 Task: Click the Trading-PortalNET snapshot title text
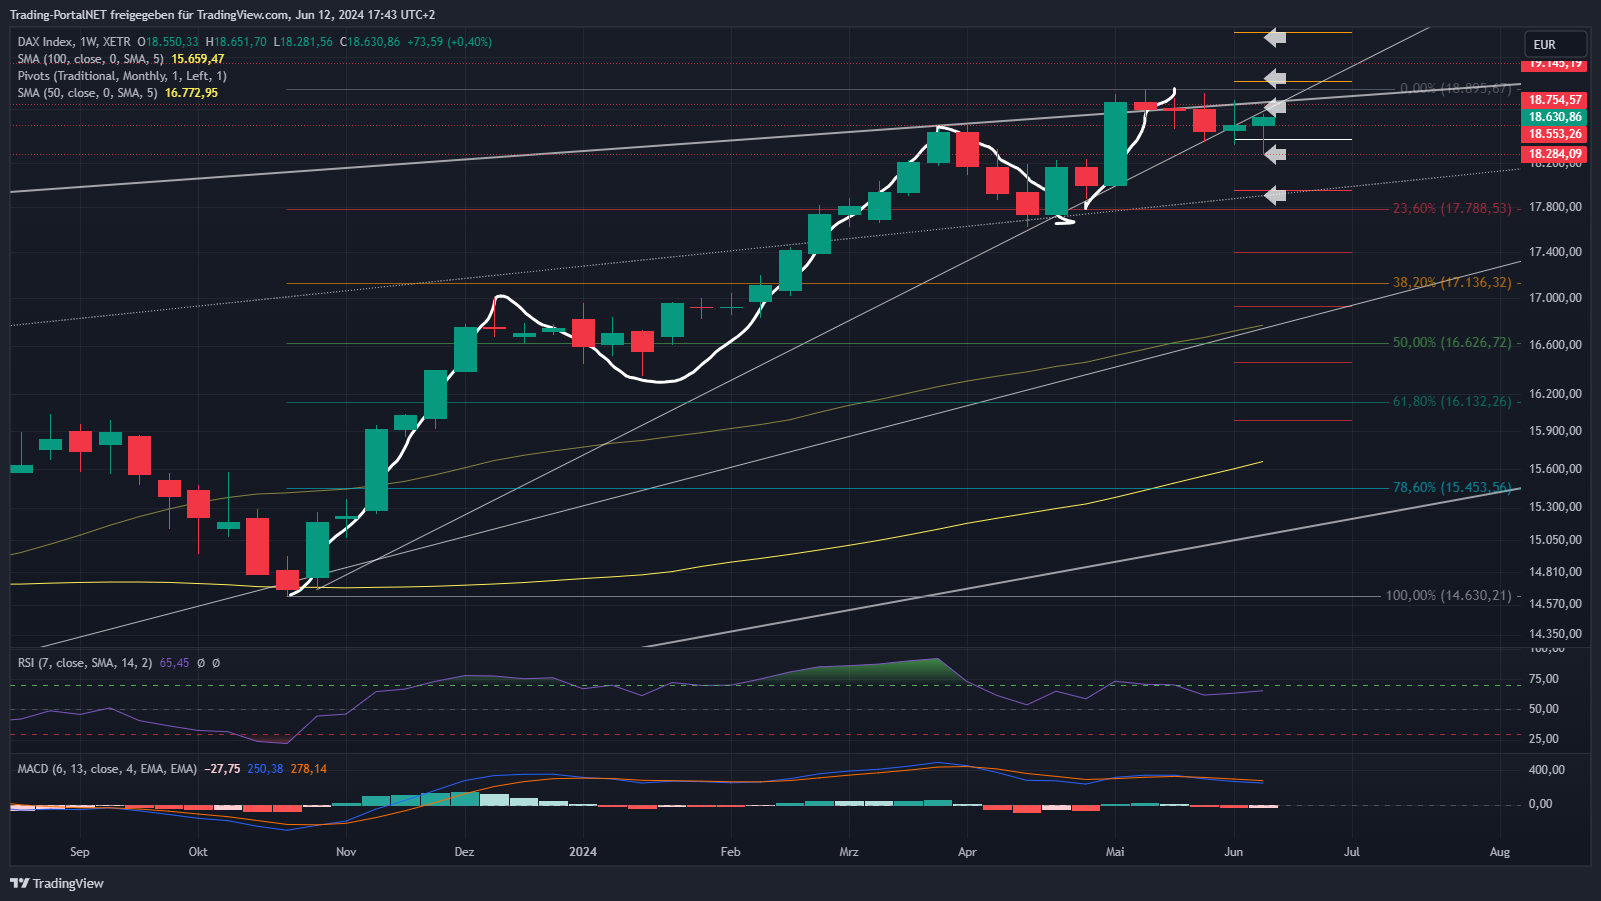222,15
